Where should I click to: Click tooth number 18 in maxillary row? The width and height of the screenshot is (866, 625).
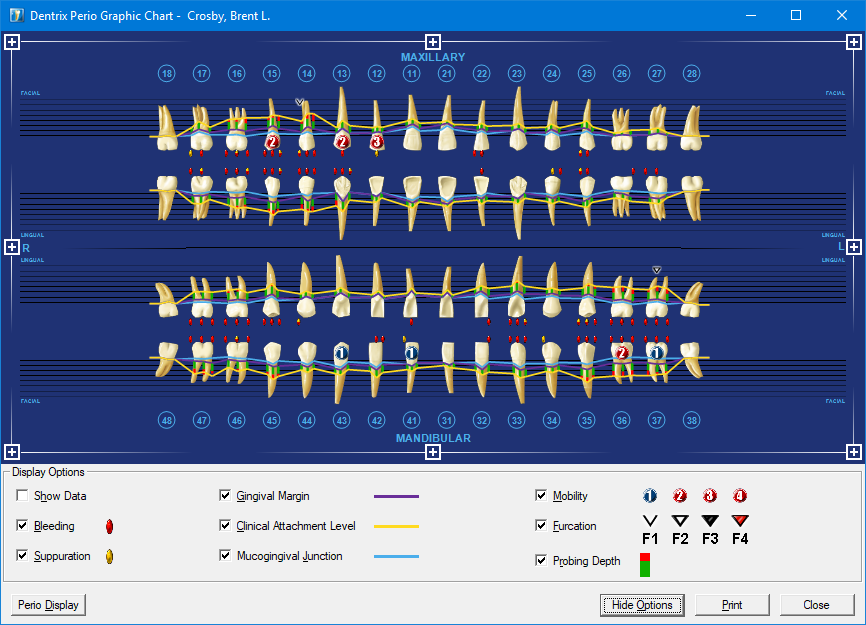pyautogui.click(x=166, y=74)
